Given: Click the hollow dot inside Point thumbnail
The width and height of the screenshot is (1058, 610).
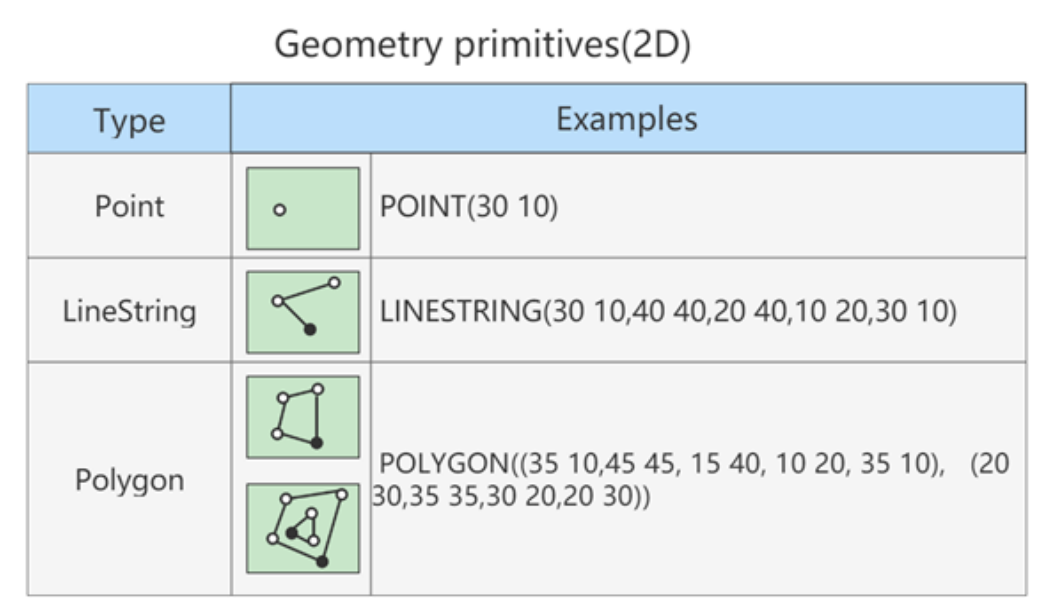Looking at the screenshot, I should (x=280, y=210).
